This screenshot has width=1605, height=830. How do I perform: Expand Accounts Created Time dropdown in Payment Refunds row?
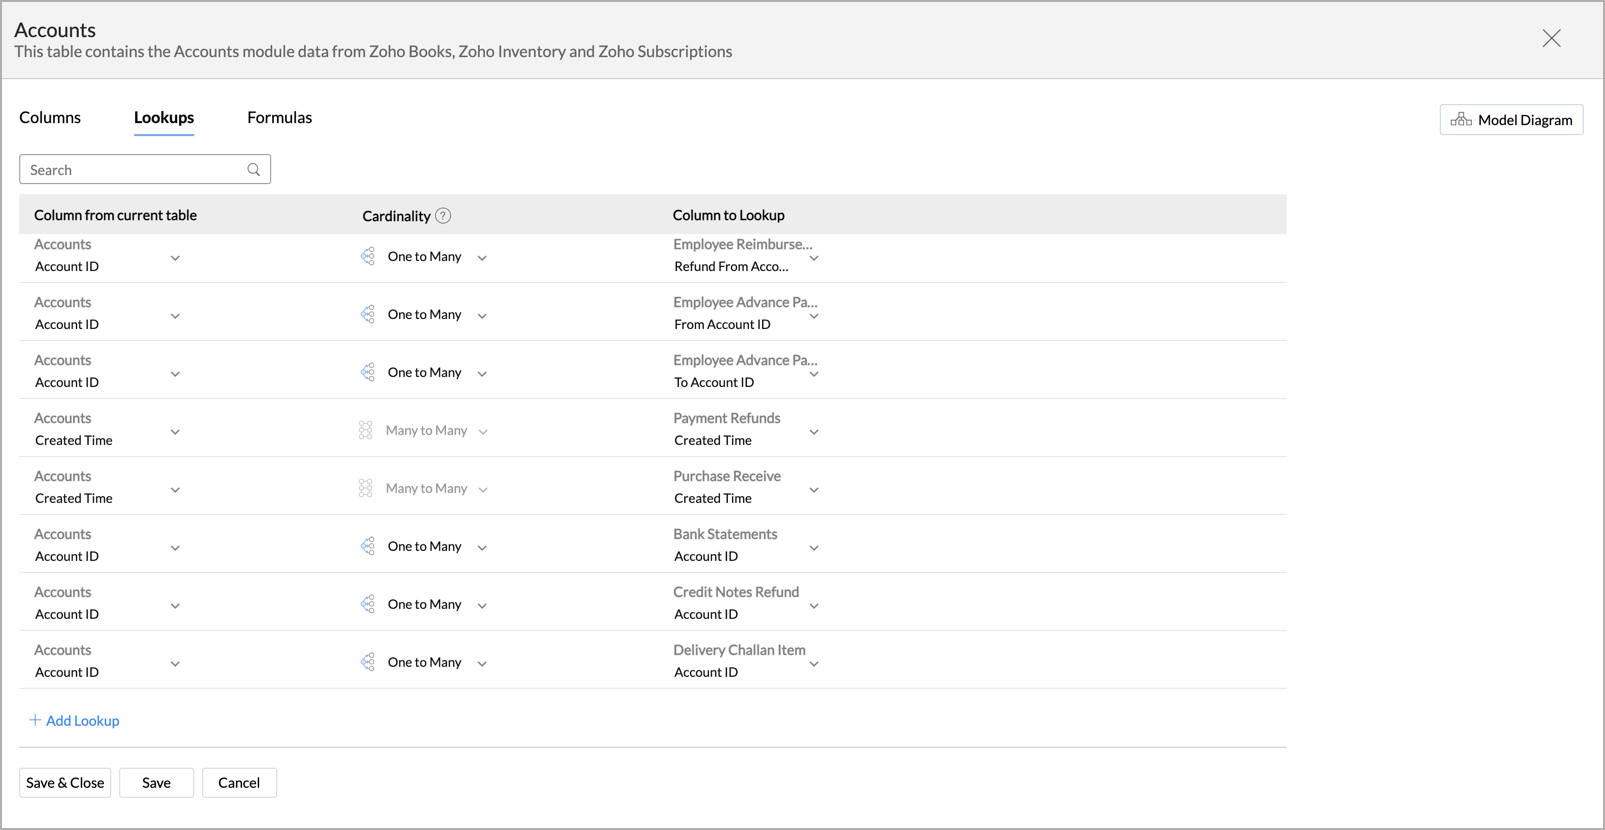coord(175,432)
